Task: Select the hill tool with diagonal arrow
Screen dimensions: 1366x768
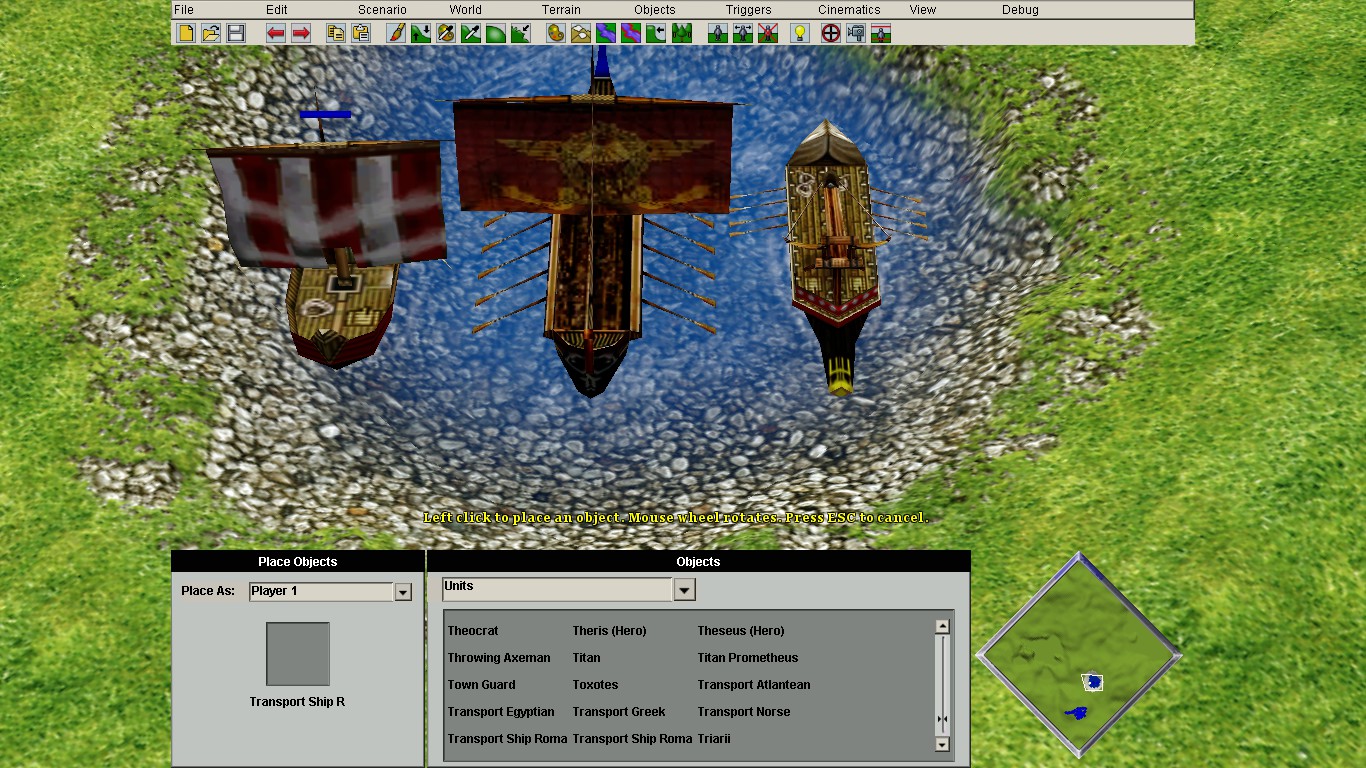Action: (521, 33)
